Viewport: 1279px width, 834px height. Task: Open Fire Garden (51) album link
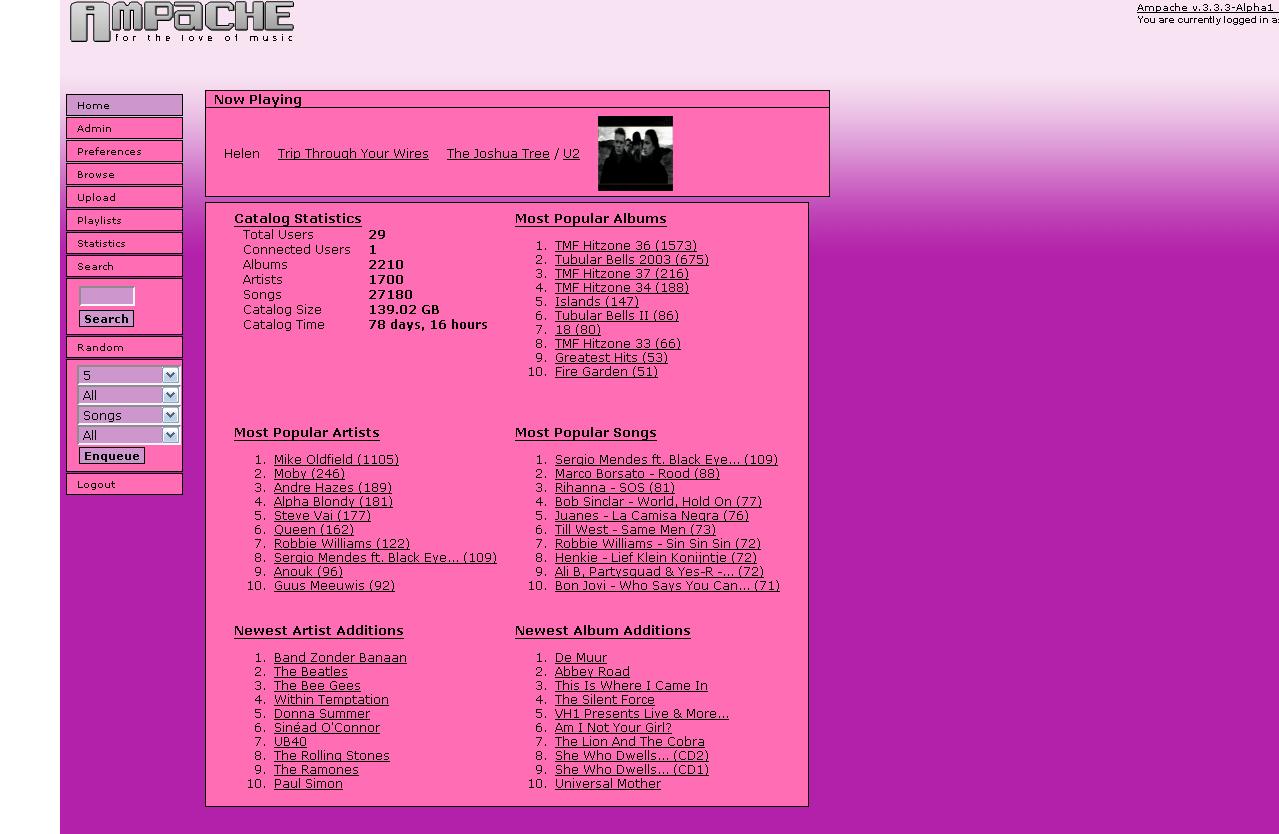point(606,372)
